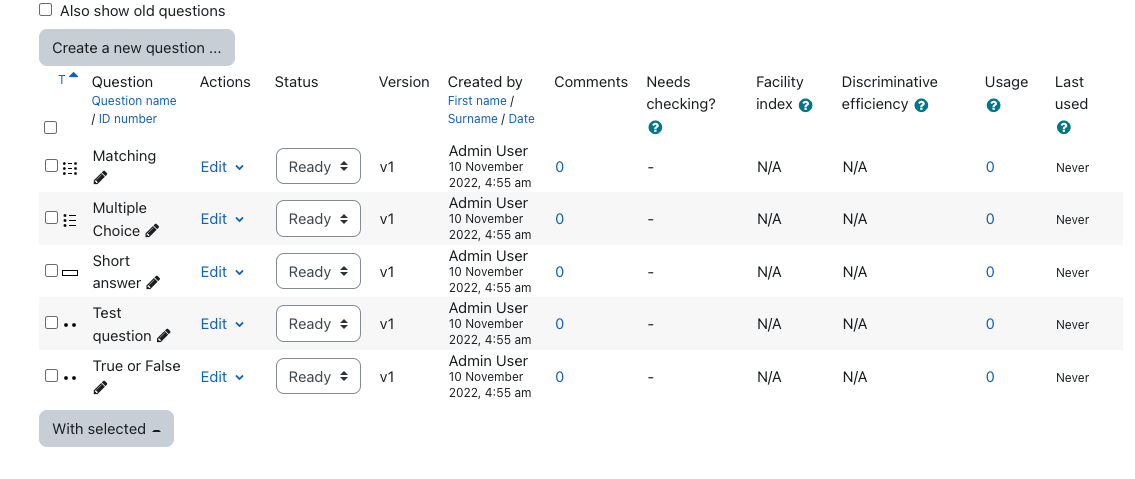
Task: Click pencil icon to rename Matching question
Action: click(101, 178)
